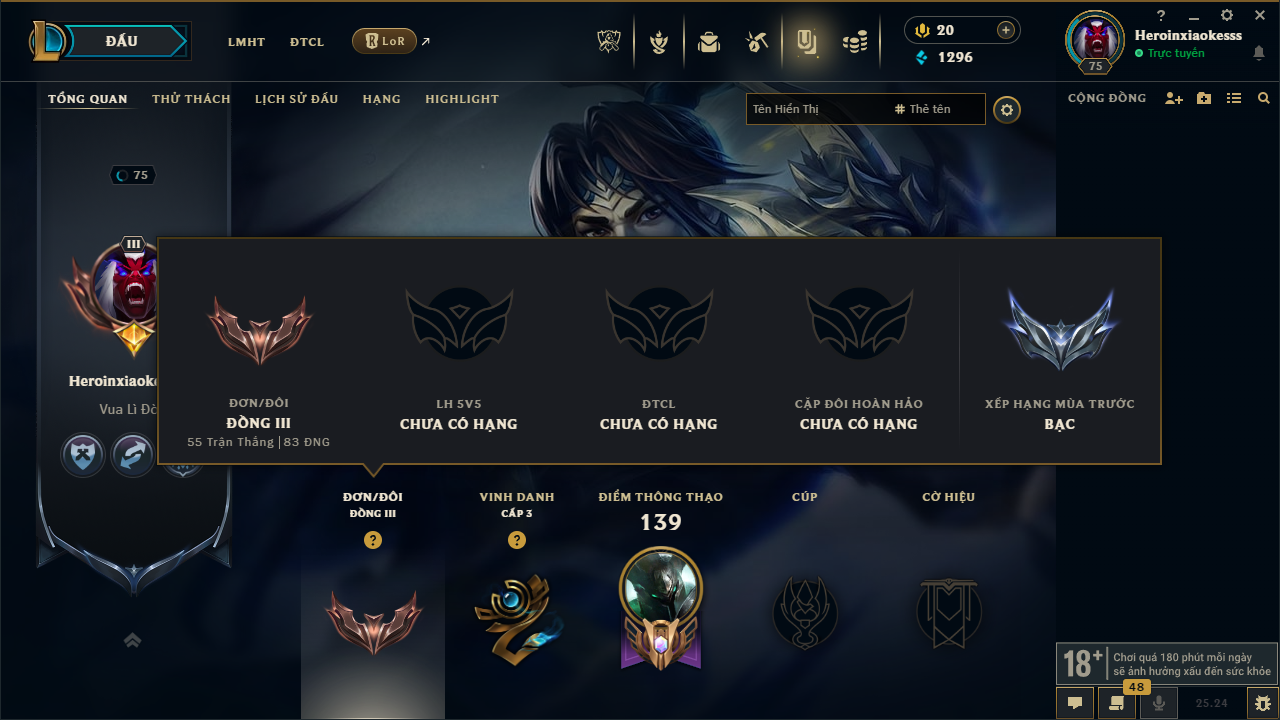This screenshot has width=1280, height=720.
Task: Open the friends list view options icon
Action: click(x=1234, y=98)
